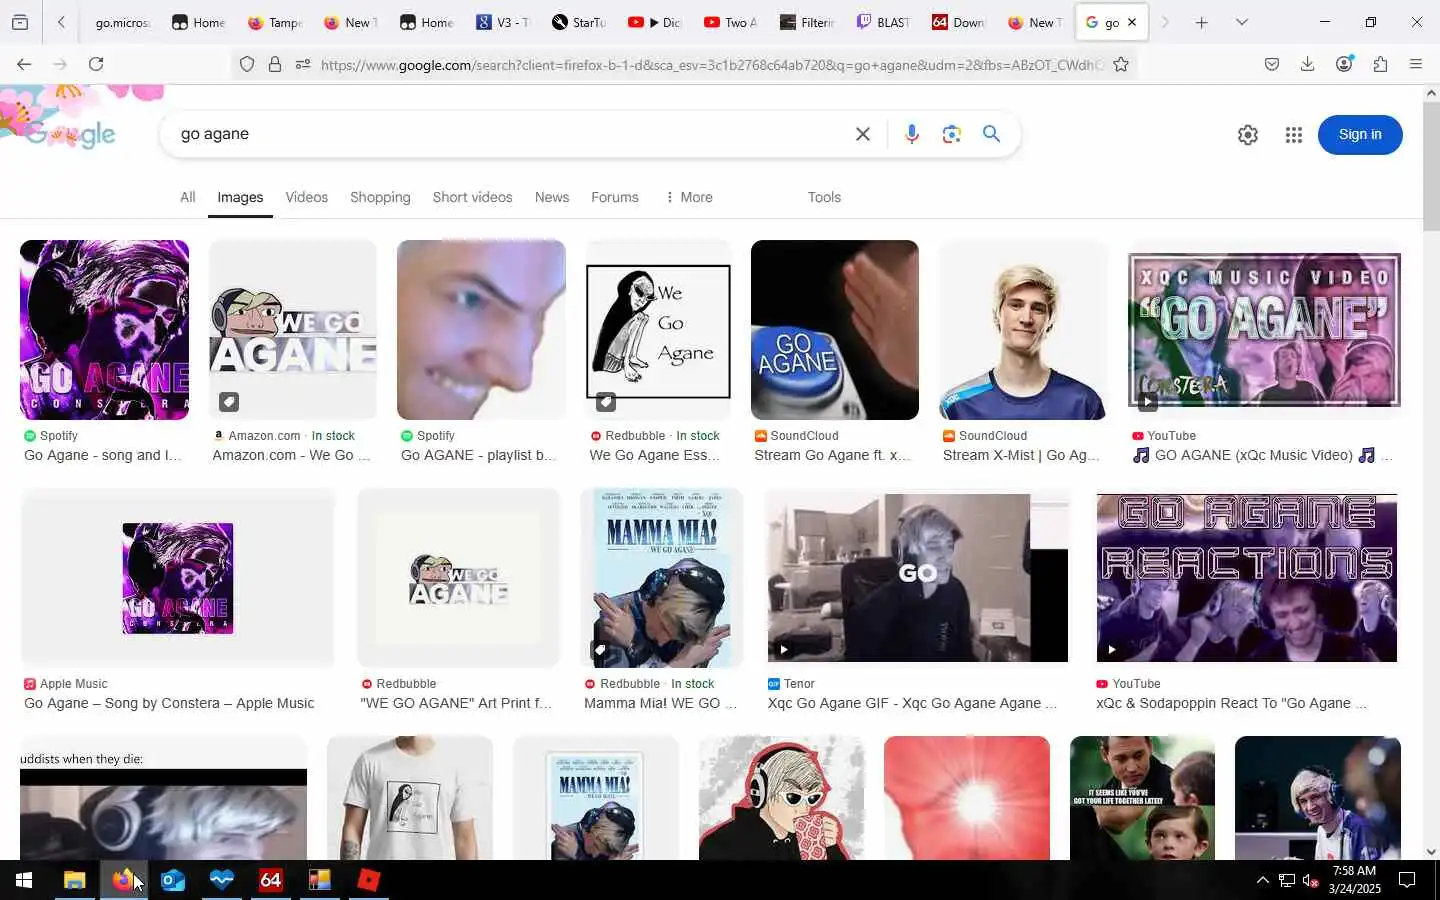This screenshot has width=1440, height=900.
Task: Open the GO AGANE REACTIONS YouTube thumbnail
Action: pos(1247,578)
